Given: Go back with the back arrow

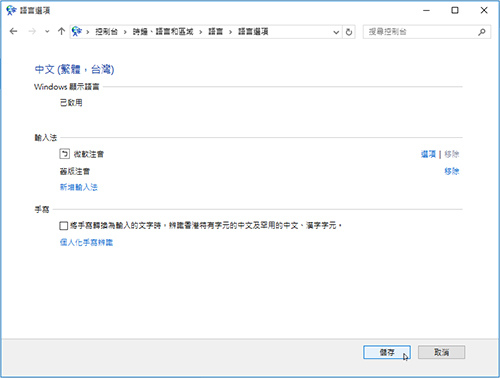Looking at the screenshot, I should pos(13,31).
